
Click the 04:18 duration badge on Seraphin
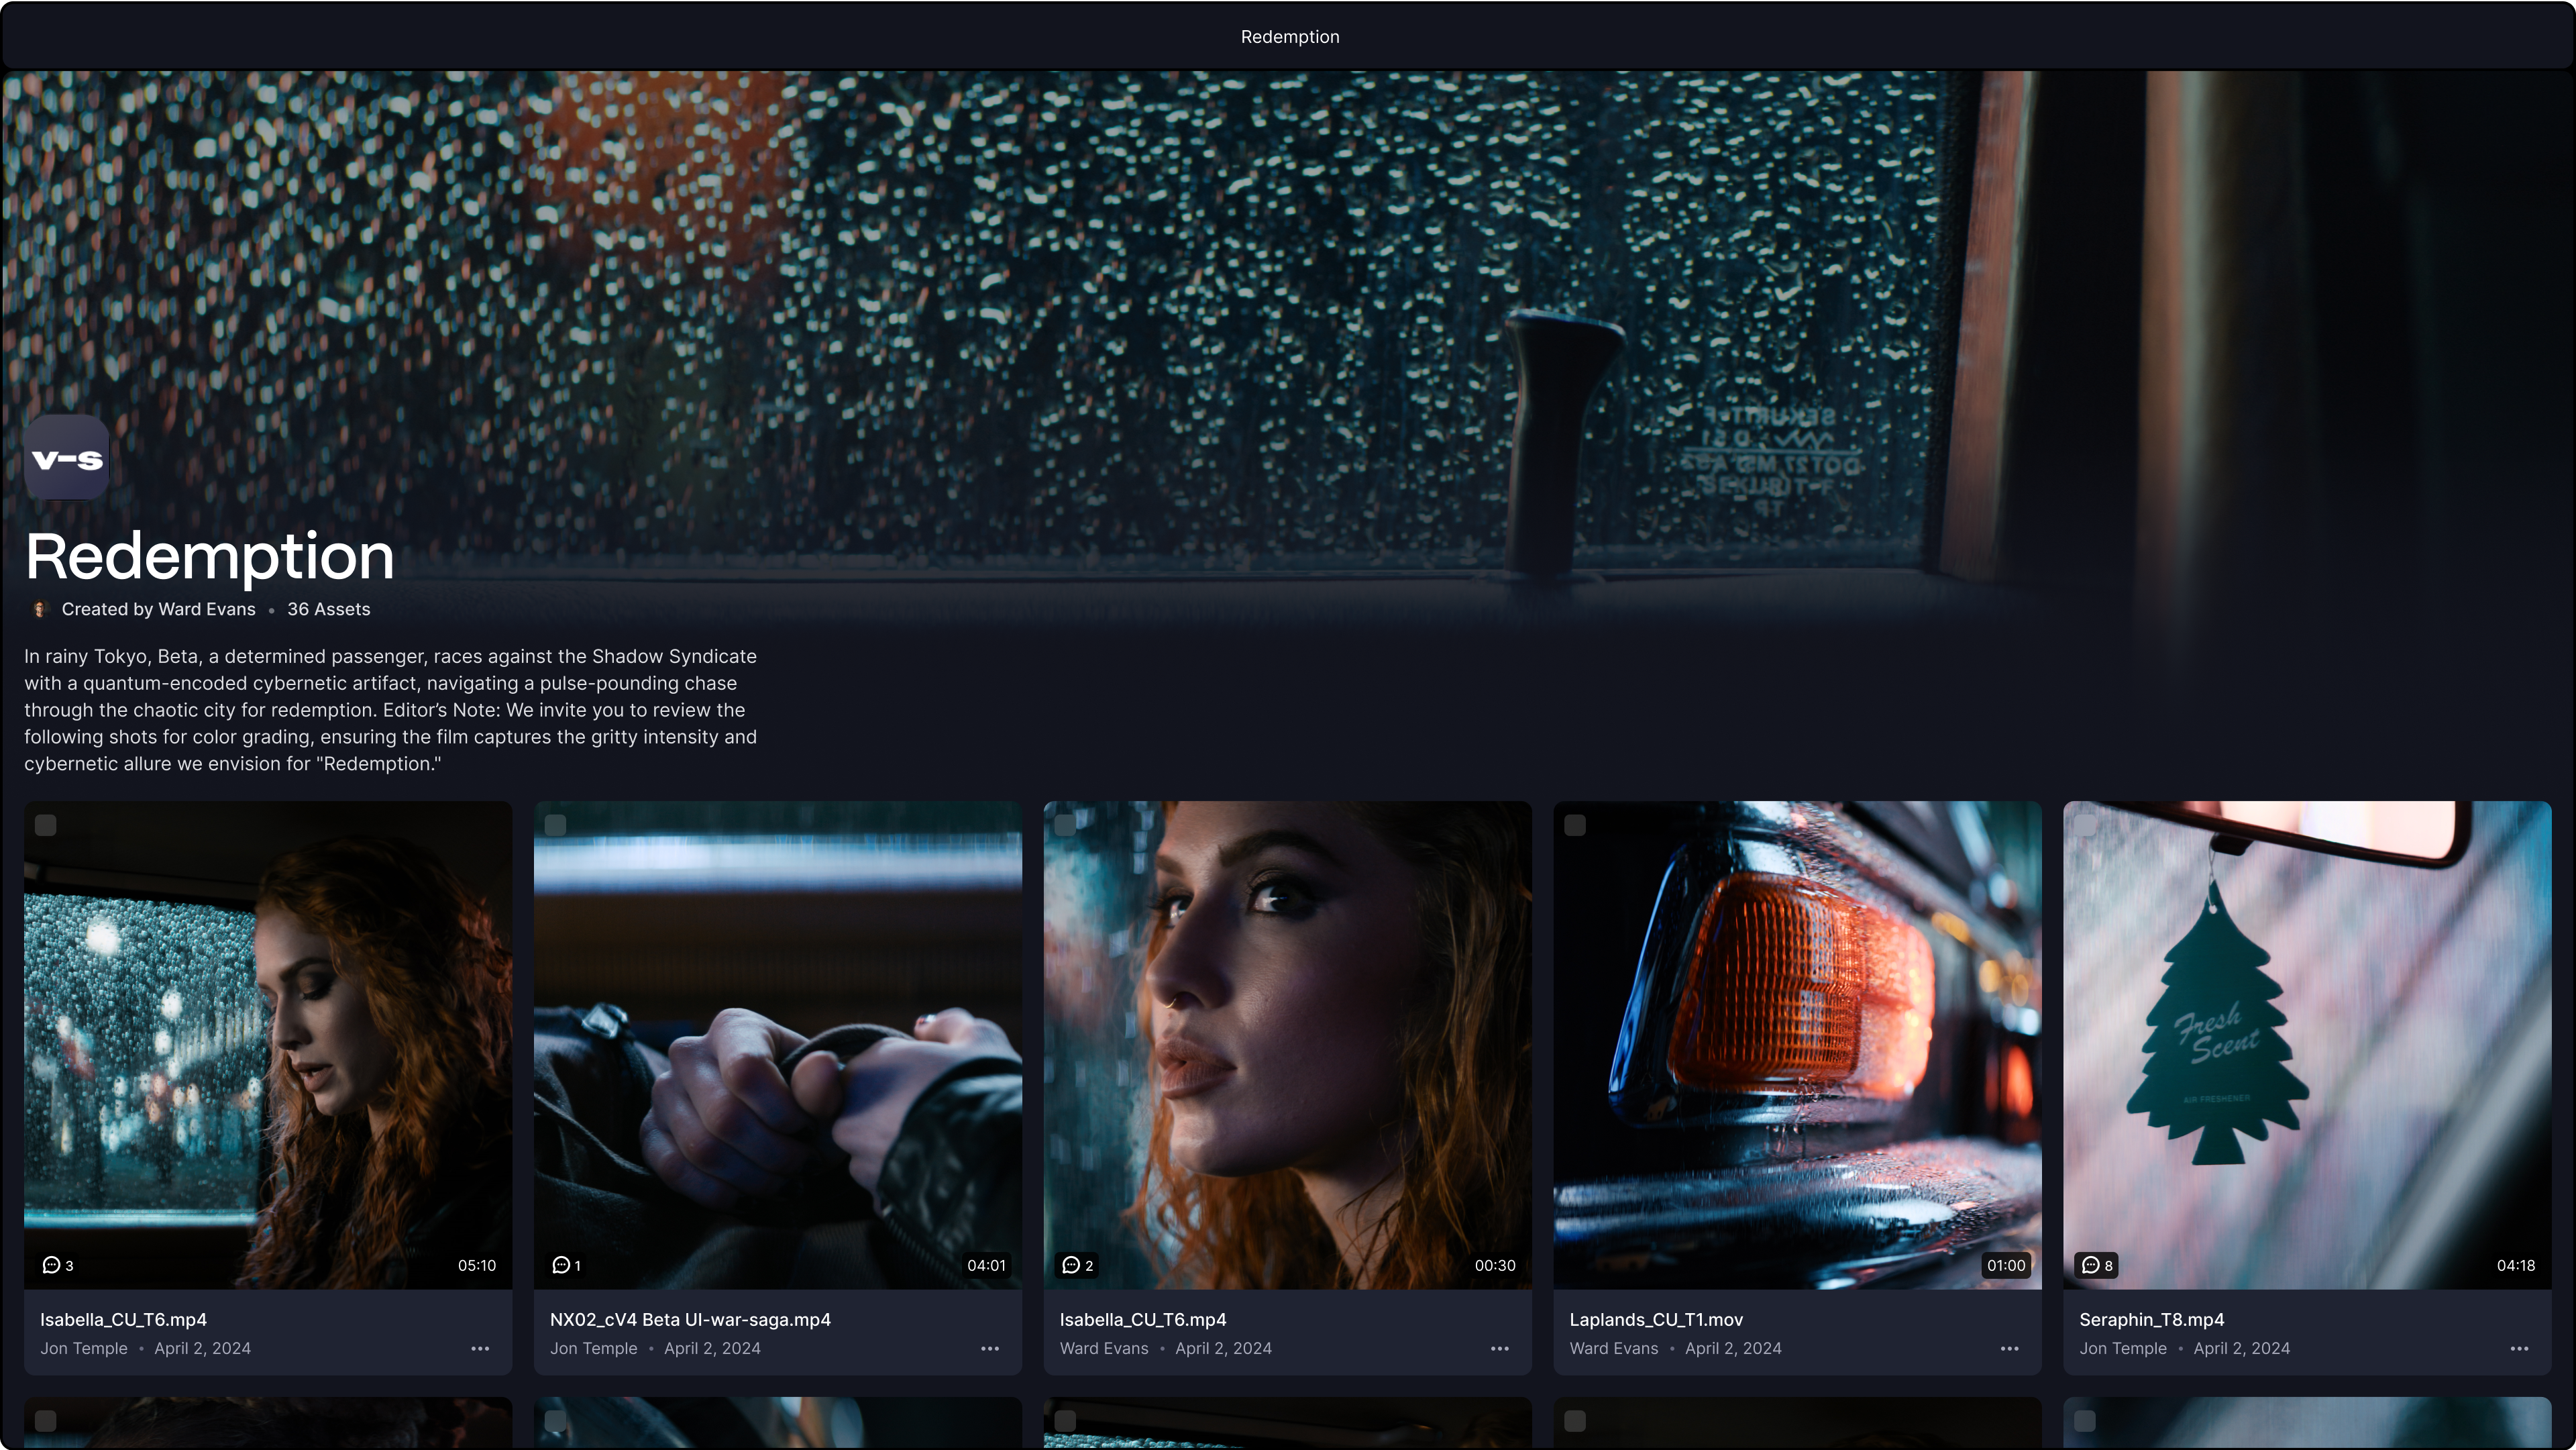[2516, 1265]
